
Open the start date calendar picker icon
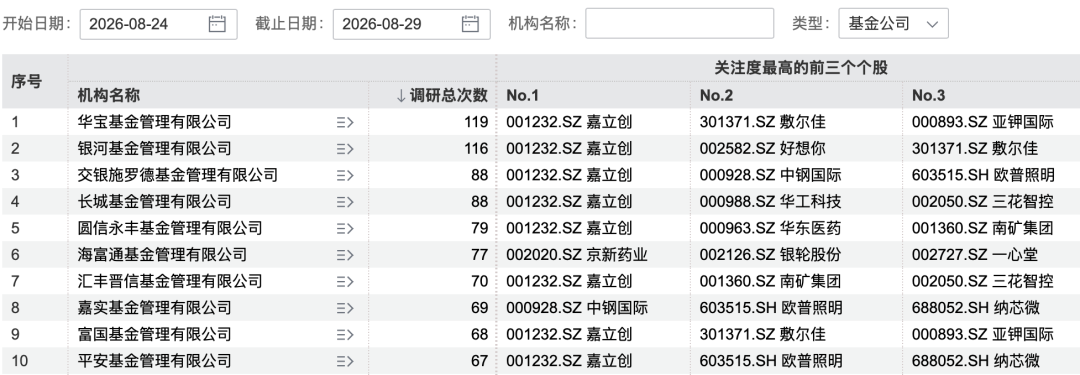tap(217, 23)
